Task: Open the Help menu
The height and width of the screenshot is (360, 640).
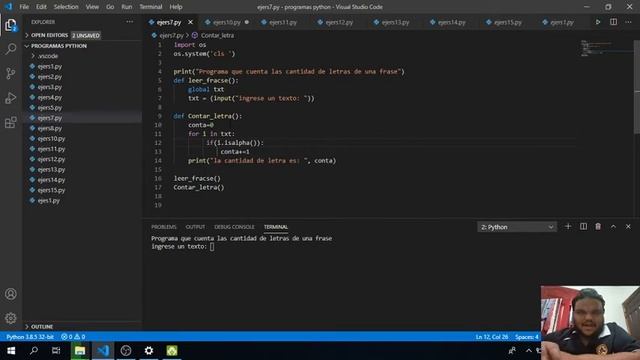Action: pyautogui.click(x=176, y=7)
